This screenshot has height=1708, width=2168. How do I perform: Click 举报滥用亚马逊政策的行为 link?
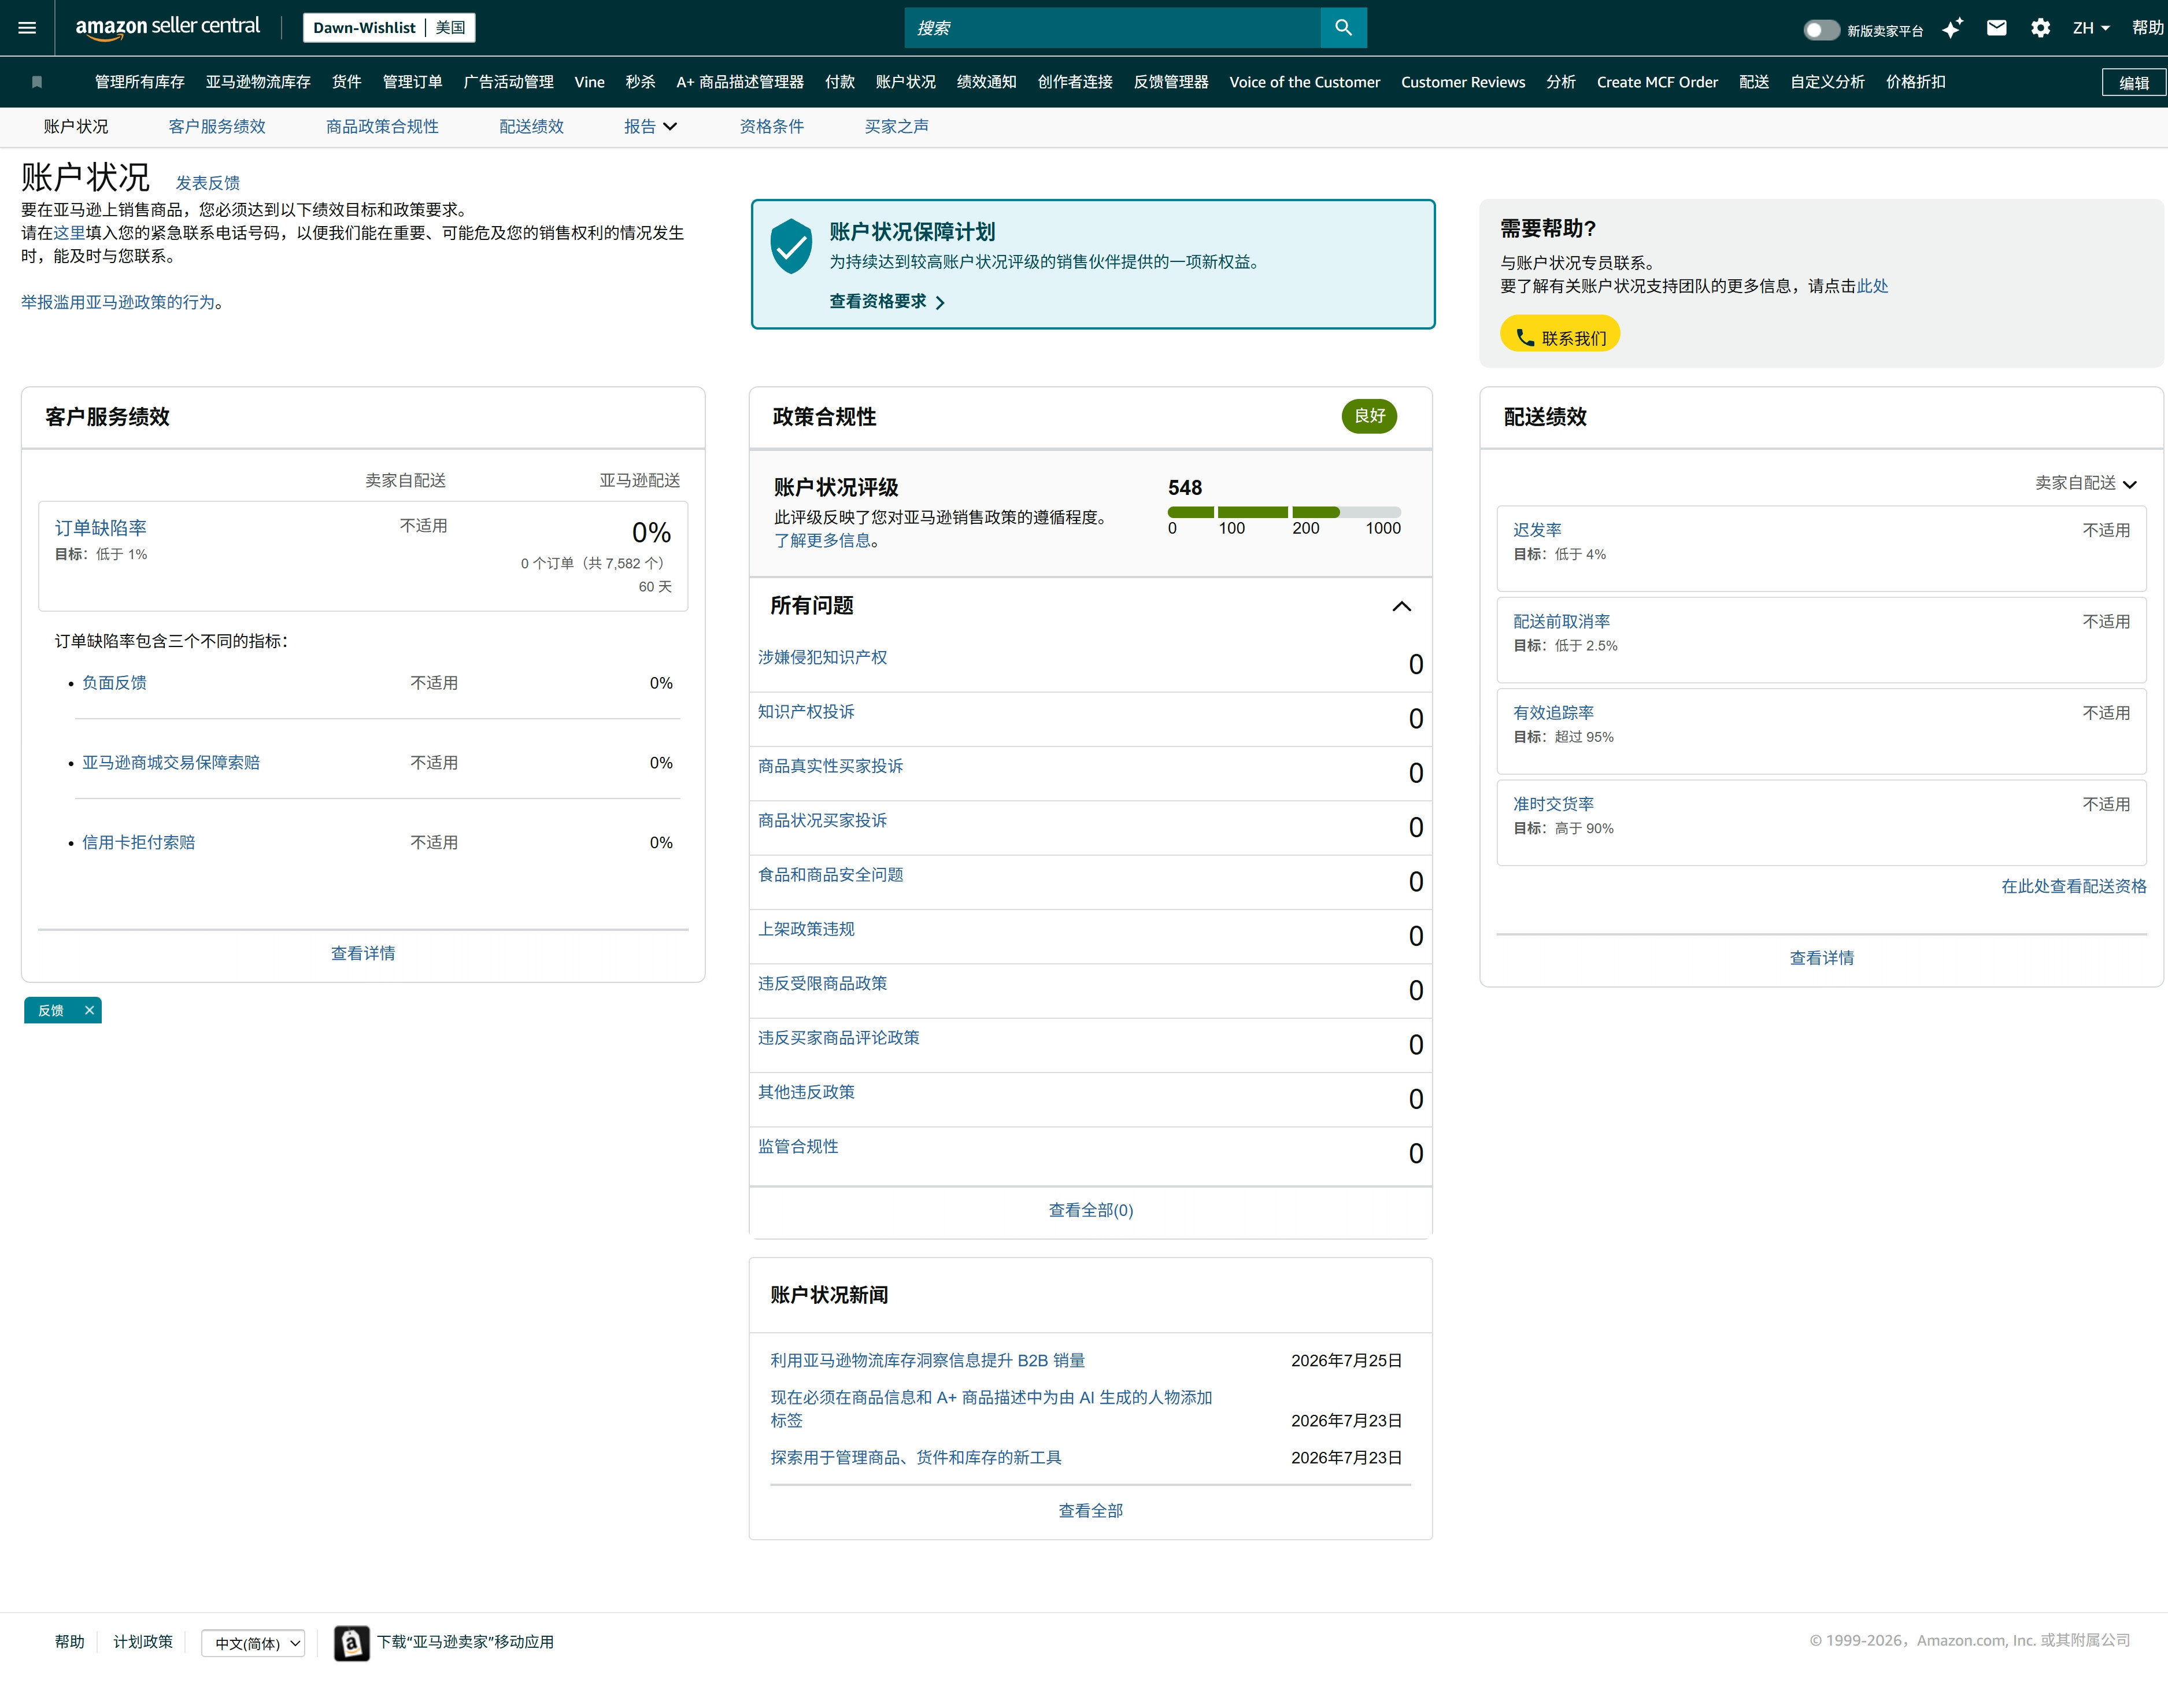click(118, 302)
